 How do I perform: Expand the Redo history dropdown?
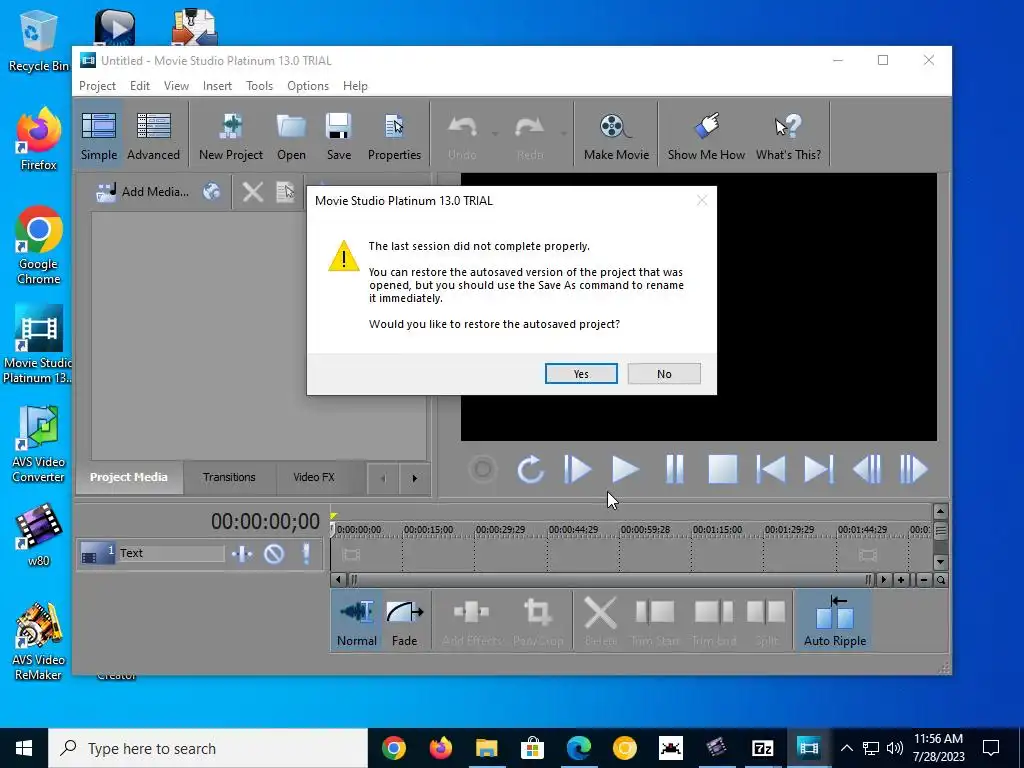pyautogui.click(x=563, y=134)
